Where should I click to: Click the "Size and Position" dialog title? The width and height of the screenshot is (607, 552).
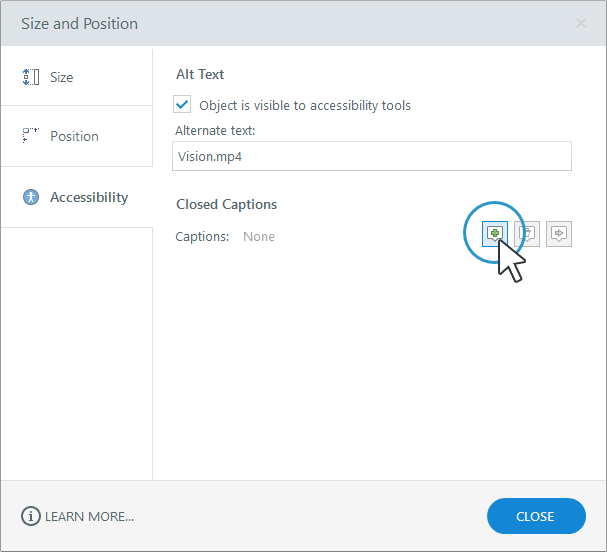(x=80, y=23)
